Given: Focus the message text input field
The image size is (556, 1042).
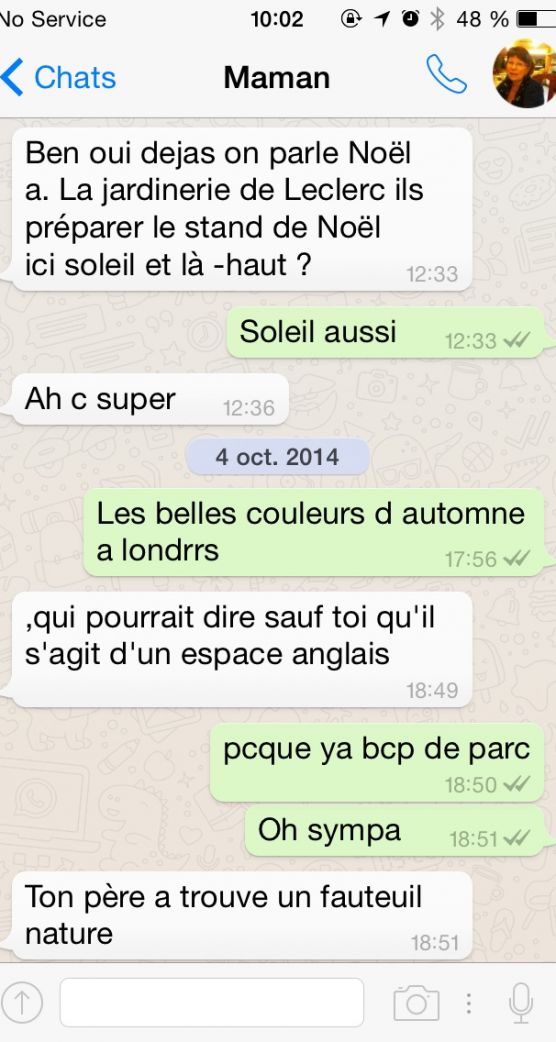Looking at the screenshot, I should click(x=212, y=1002).
